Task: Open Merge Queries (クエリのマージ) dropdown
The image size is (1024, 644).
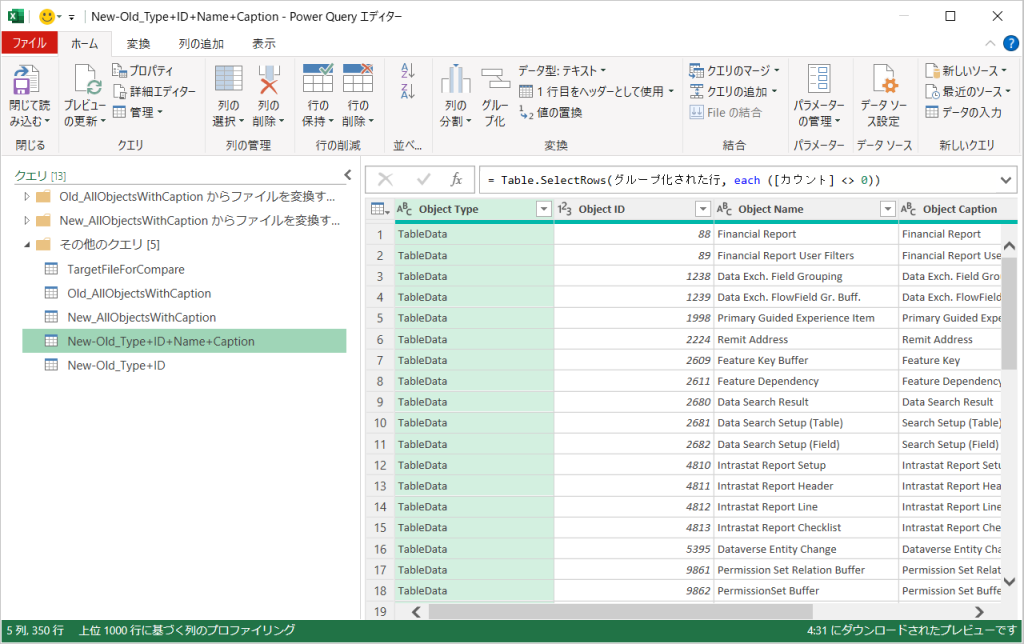Action: [735, 71]
